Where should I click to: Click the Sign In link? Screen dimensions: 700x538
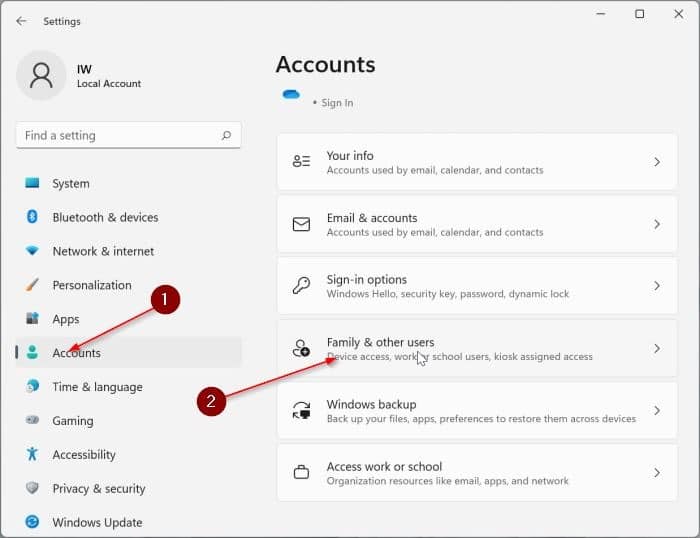[337, 103]
